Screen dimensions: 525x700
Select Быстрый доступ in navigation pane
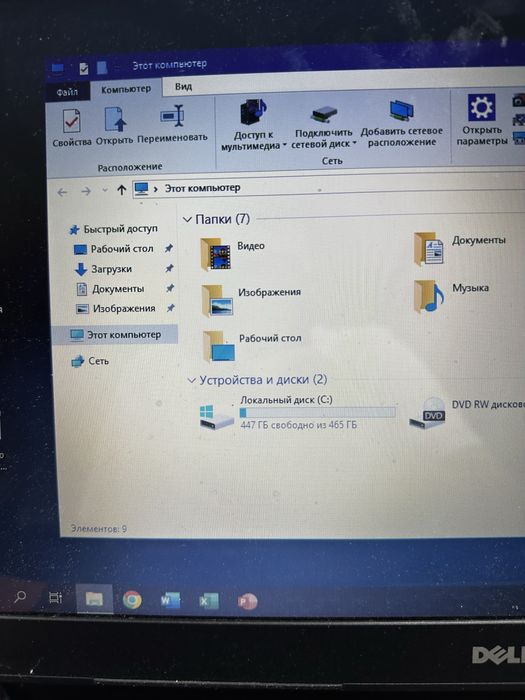tap(113, 229)
